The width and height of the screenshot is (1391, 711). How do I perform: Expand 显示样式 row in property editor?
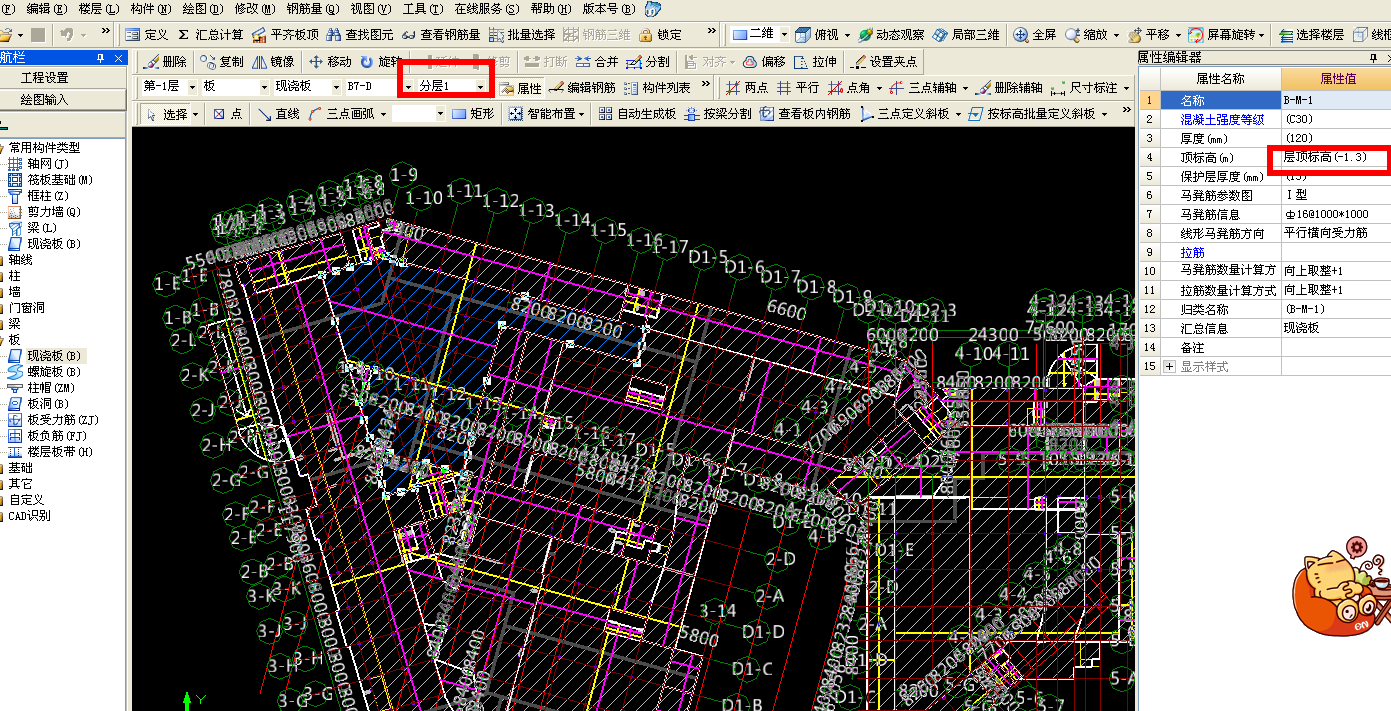pyautogui.click(x=1170, y=367)
